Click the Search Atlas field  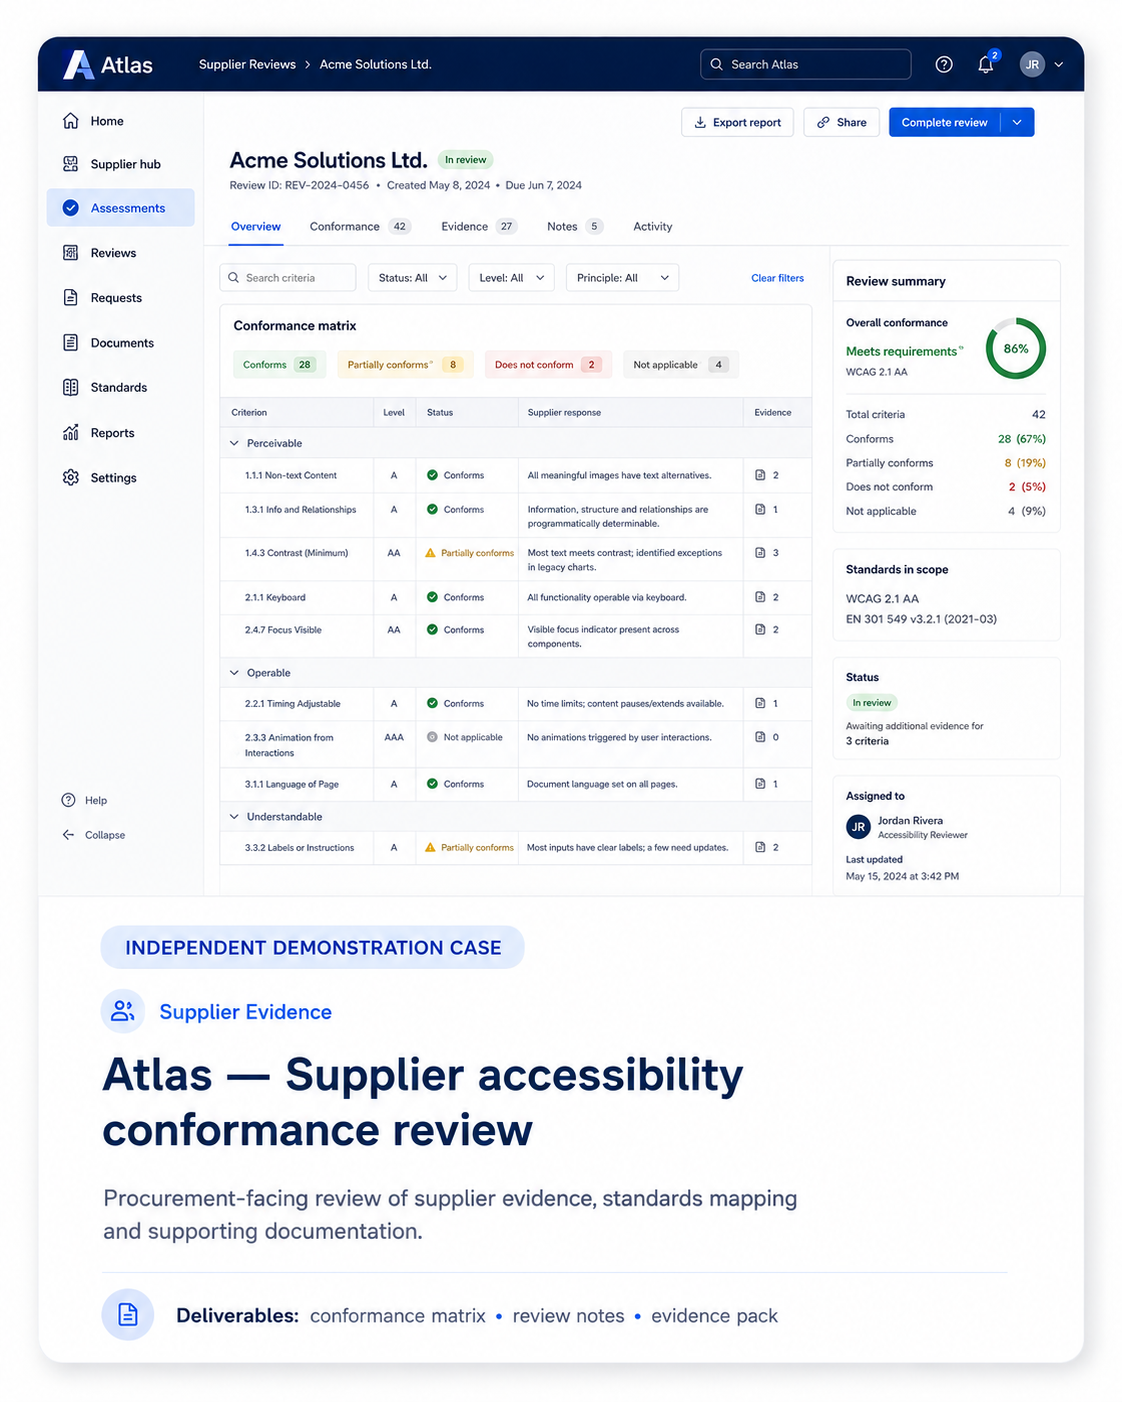pos(806,64)
